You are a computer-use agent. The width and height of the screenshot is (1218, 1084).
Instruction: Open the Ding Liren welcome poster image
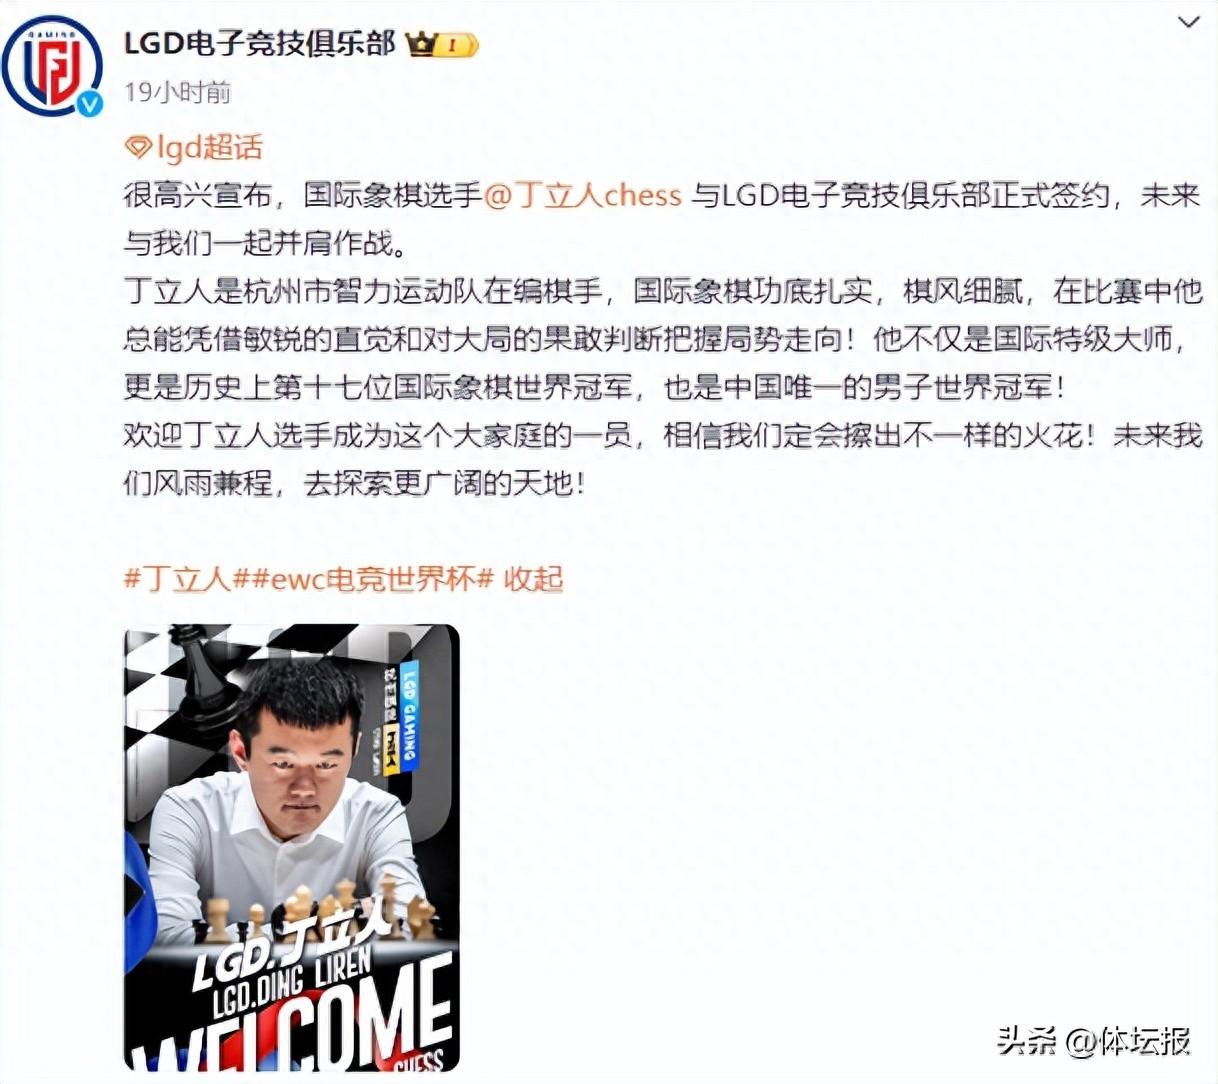291,848
